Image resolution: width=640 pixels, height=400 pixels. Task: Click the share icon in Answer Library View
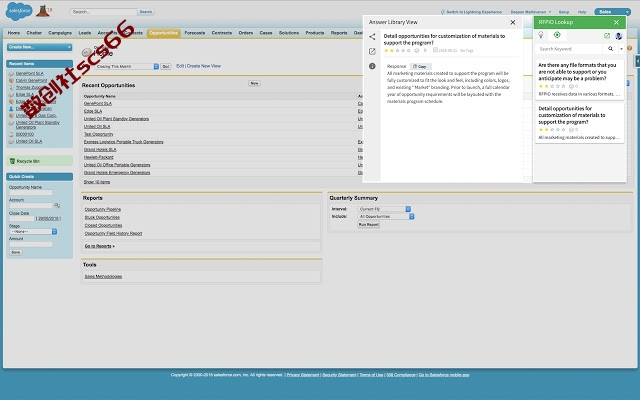coord(372,37)
